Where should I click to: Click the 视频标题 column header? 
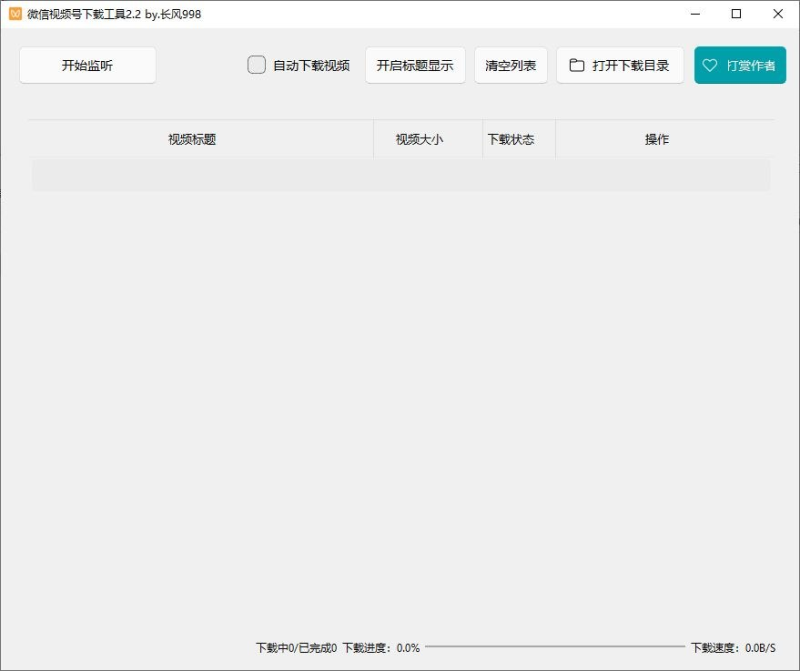coord(191,139)
